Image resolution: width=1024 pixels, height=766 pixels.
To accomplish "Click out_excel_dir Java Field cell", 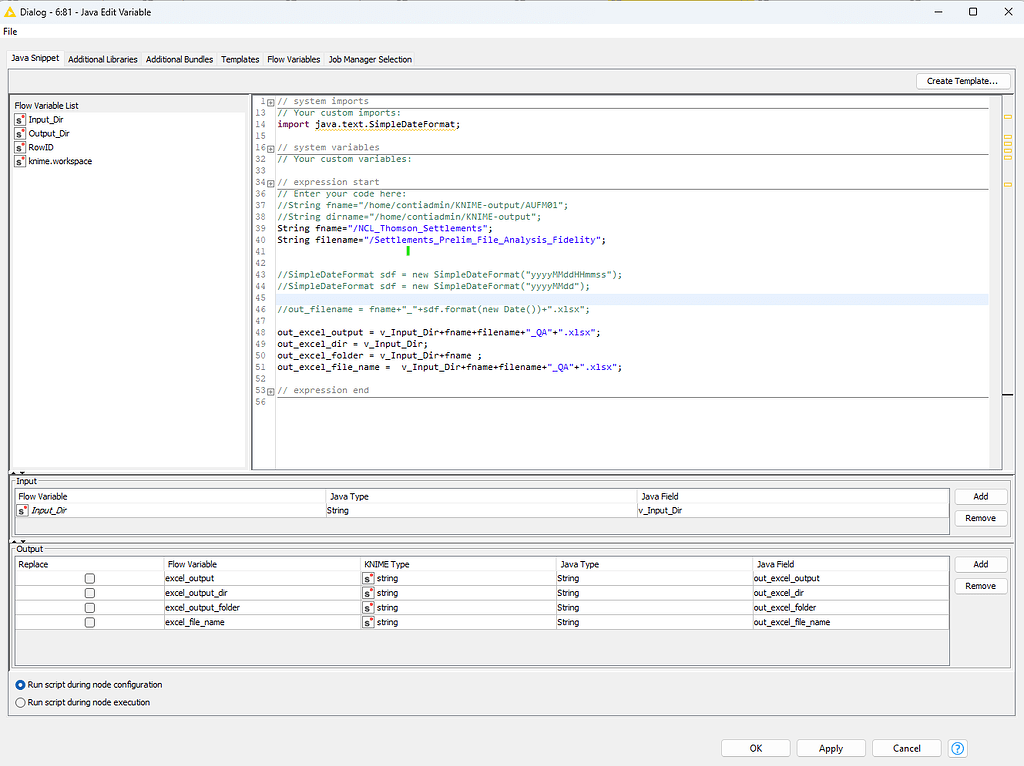I will 850,593.
